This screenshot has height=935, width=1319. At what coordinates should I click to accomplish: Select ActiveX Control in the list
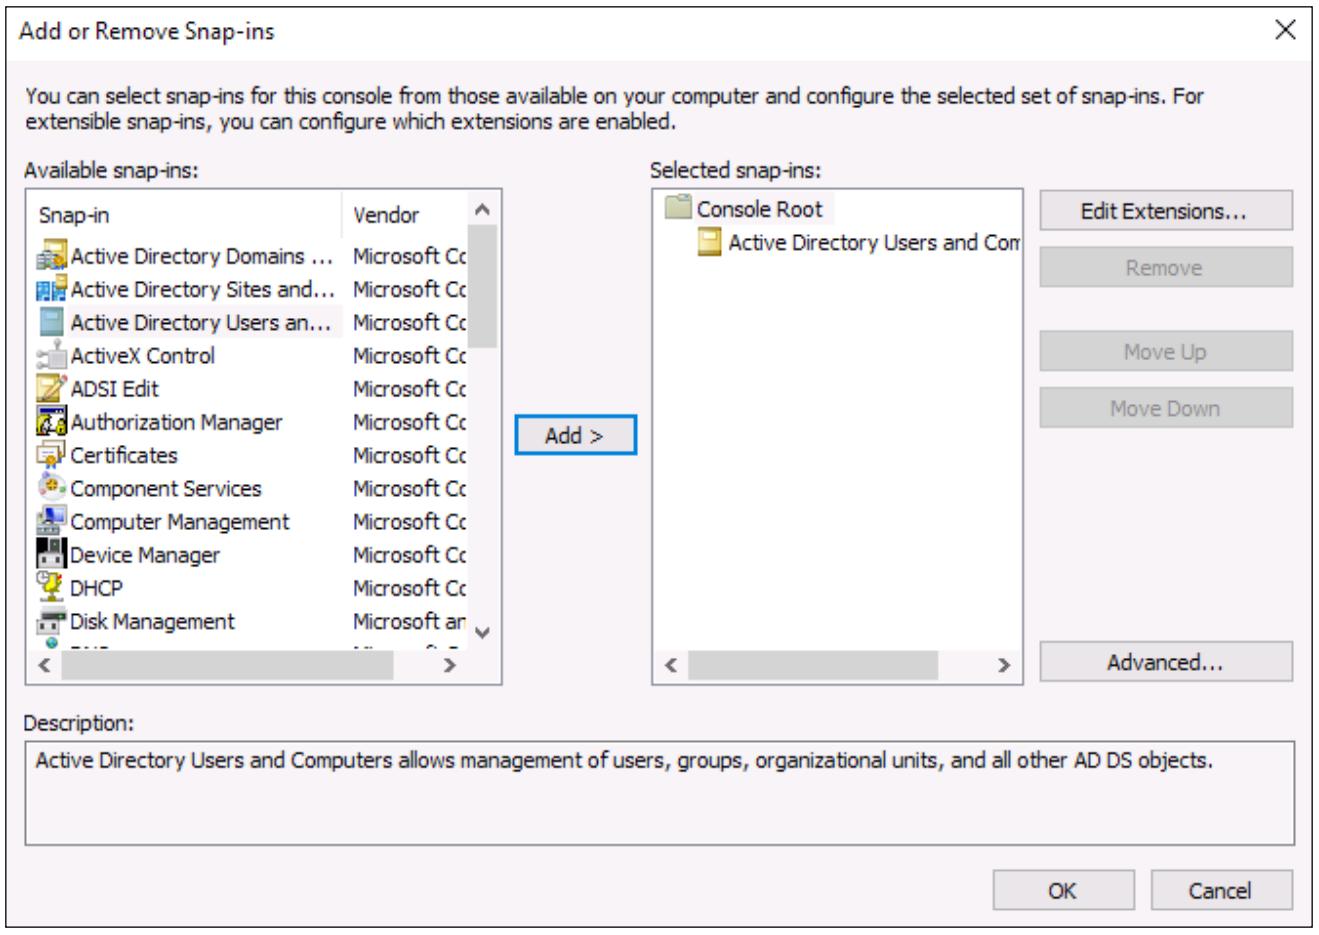coord(142,356)
